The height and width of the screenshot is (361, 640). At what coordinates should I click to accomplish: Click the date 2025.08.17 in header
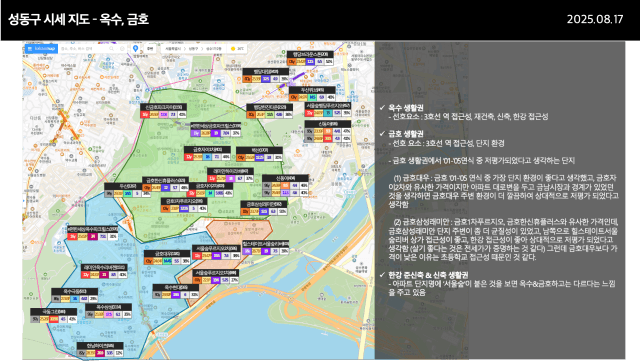[595, 19]
